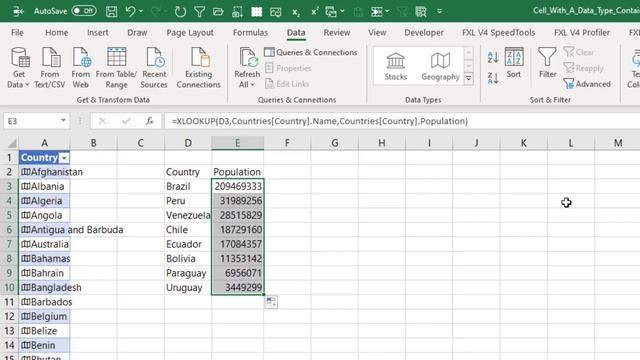Click the From Web import icon
Image resolution: width=640 pixels, height=360 pixels.
point(80,68)
